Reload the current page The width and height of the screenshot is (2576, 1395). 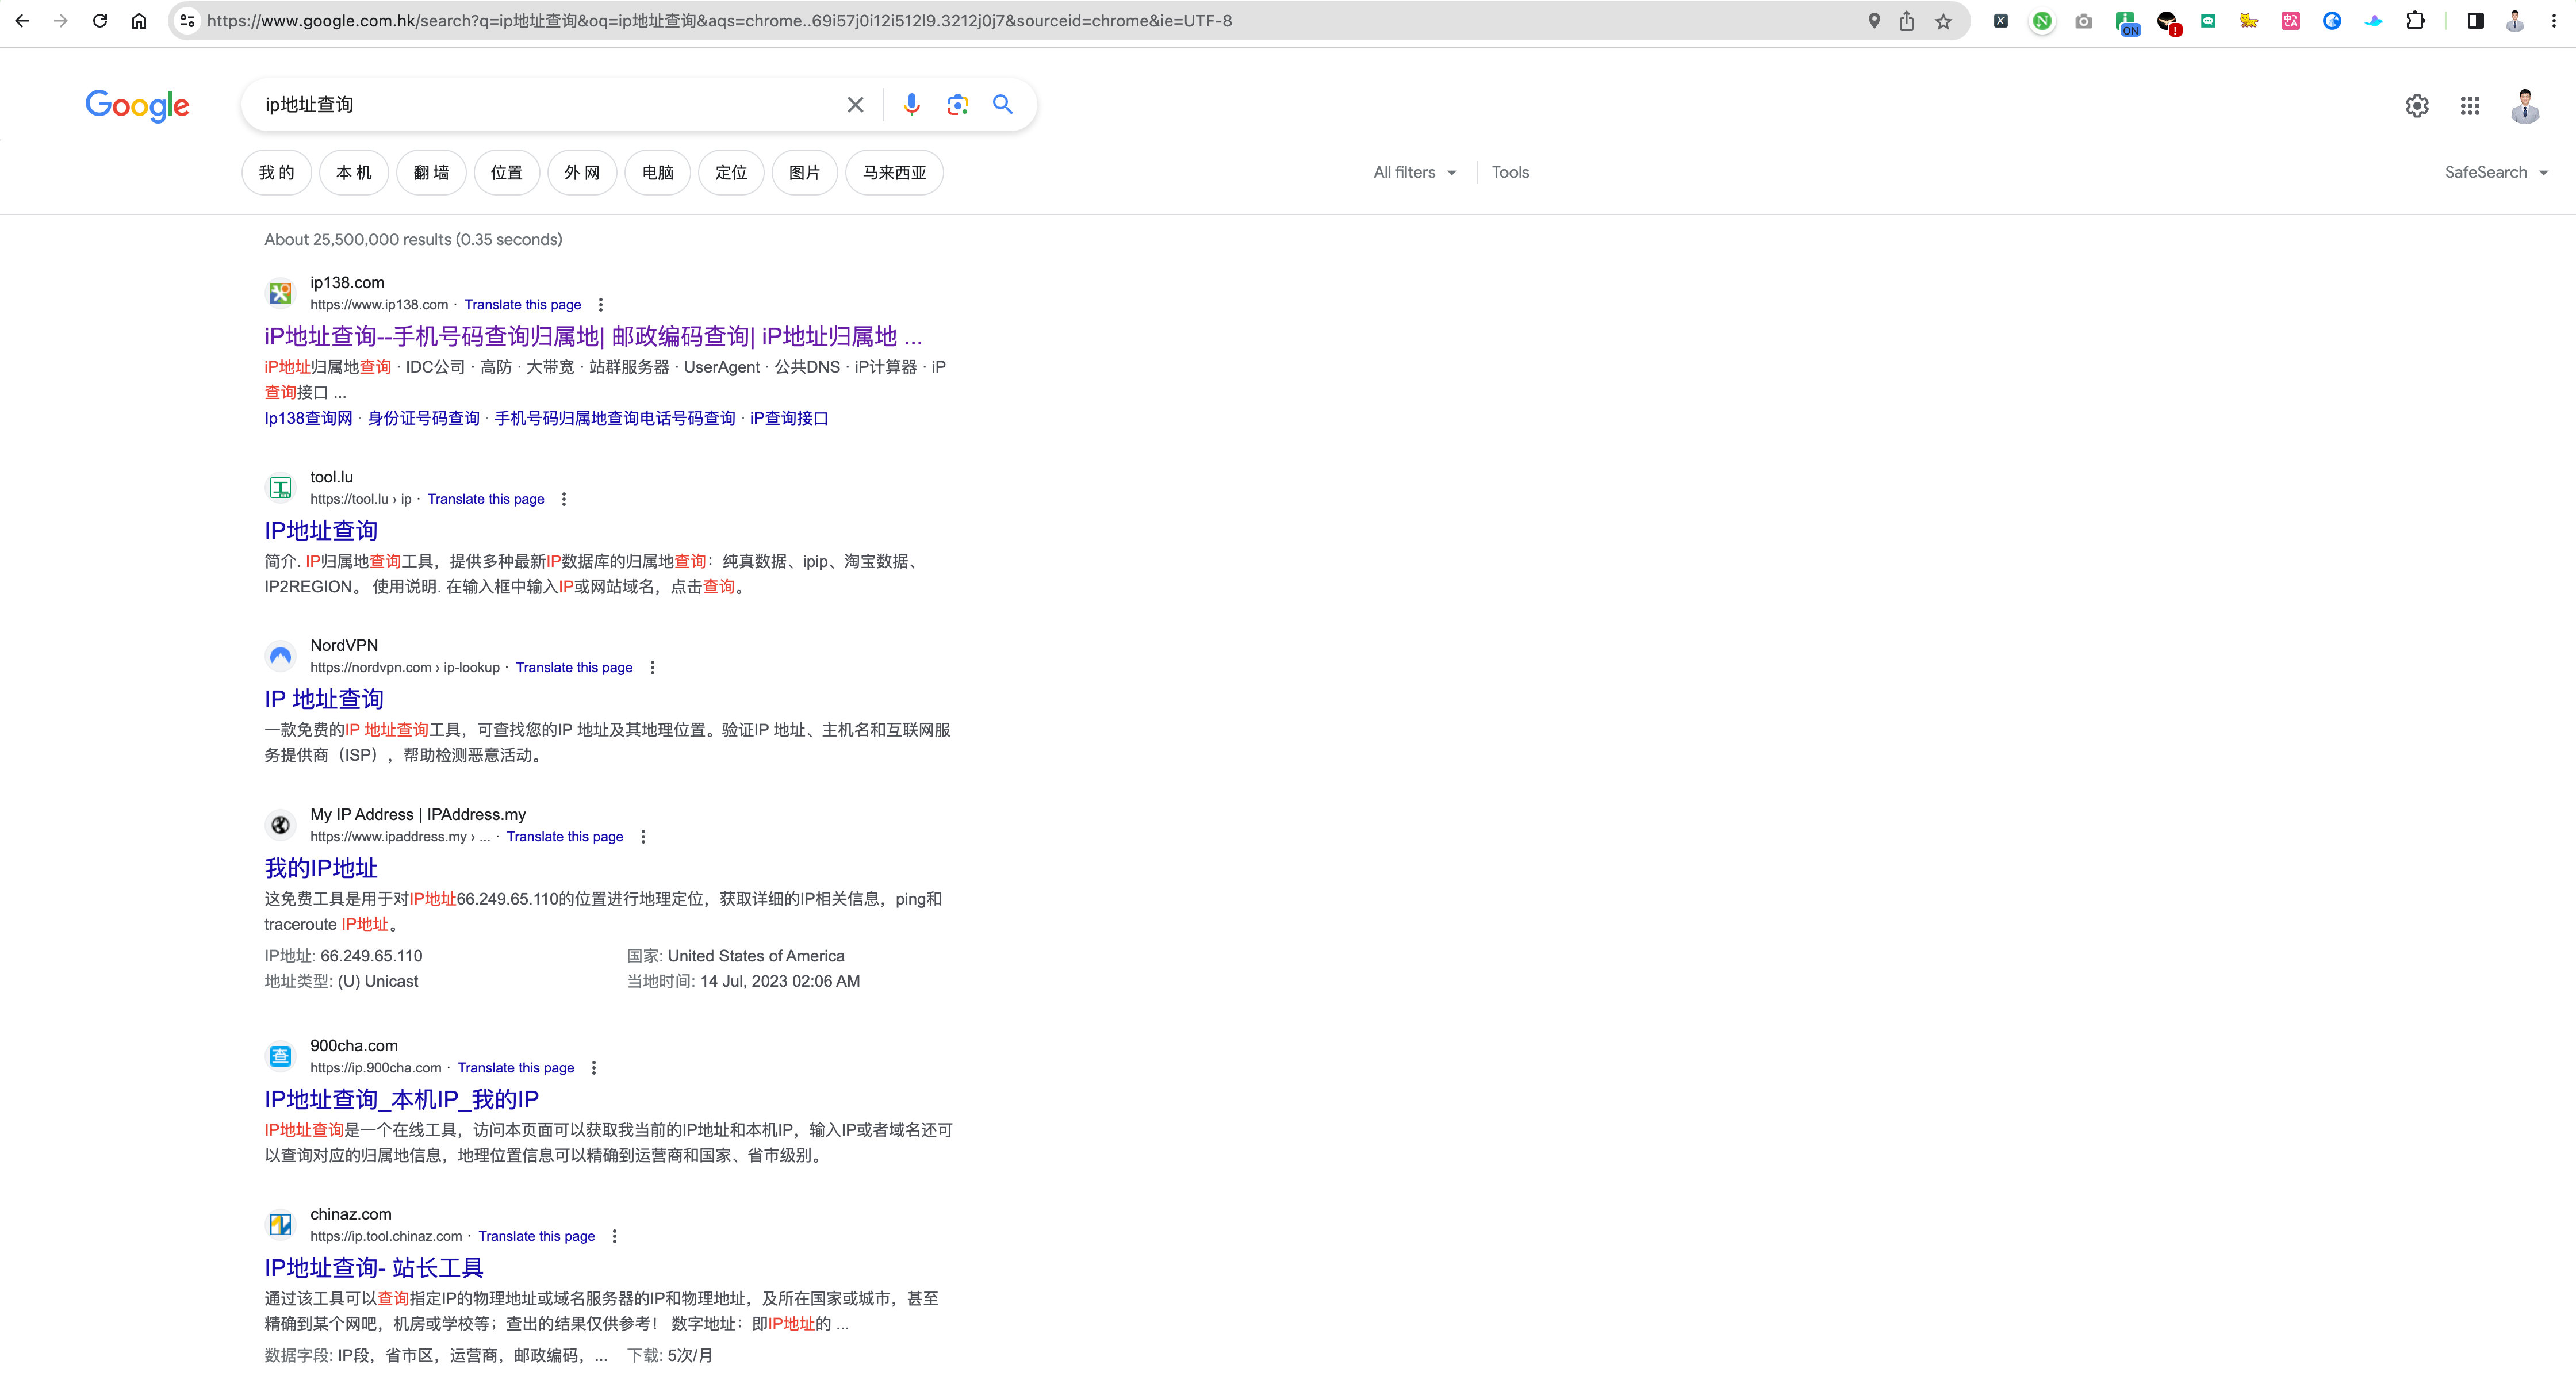[100, 21]
